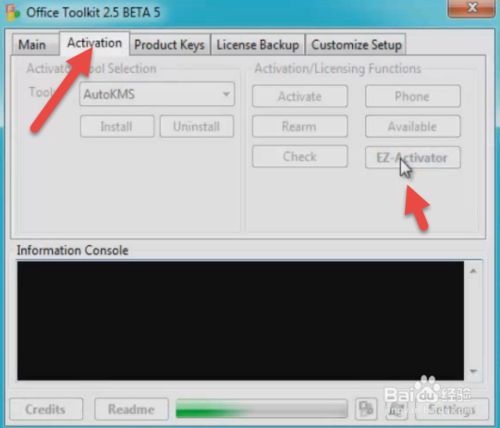
Task: Open the Credits button
Action: tap(46, 409)
